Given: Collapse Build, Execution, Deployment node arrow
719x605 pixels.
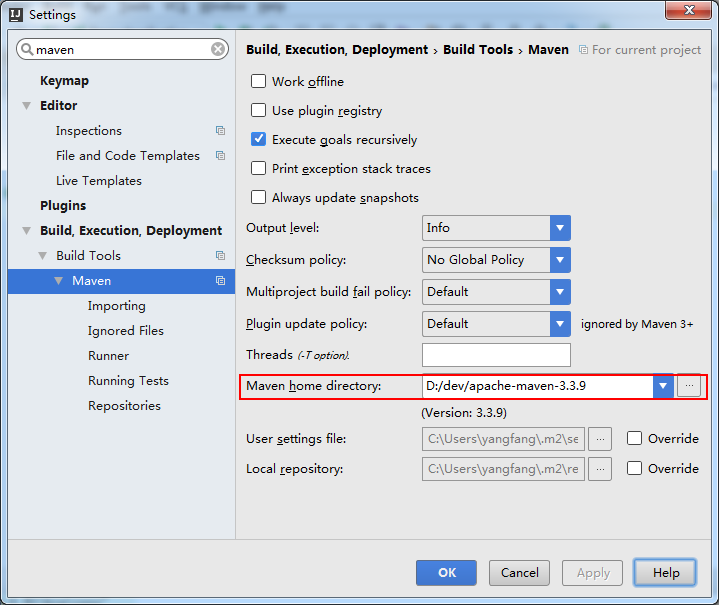Looking at the screenshot, I should click(27, 231).
